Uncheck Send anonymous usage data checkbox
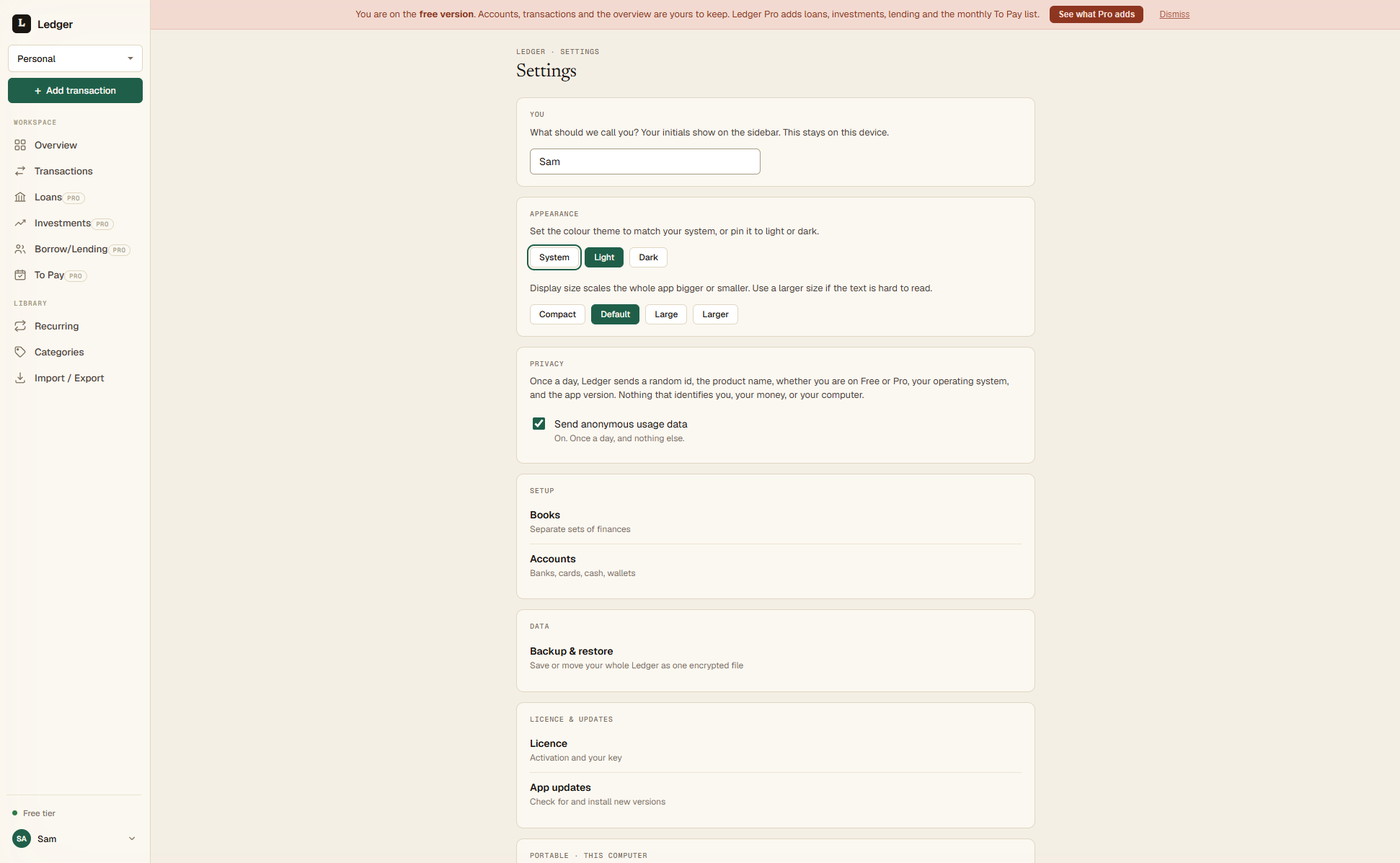 coord(539,424)
